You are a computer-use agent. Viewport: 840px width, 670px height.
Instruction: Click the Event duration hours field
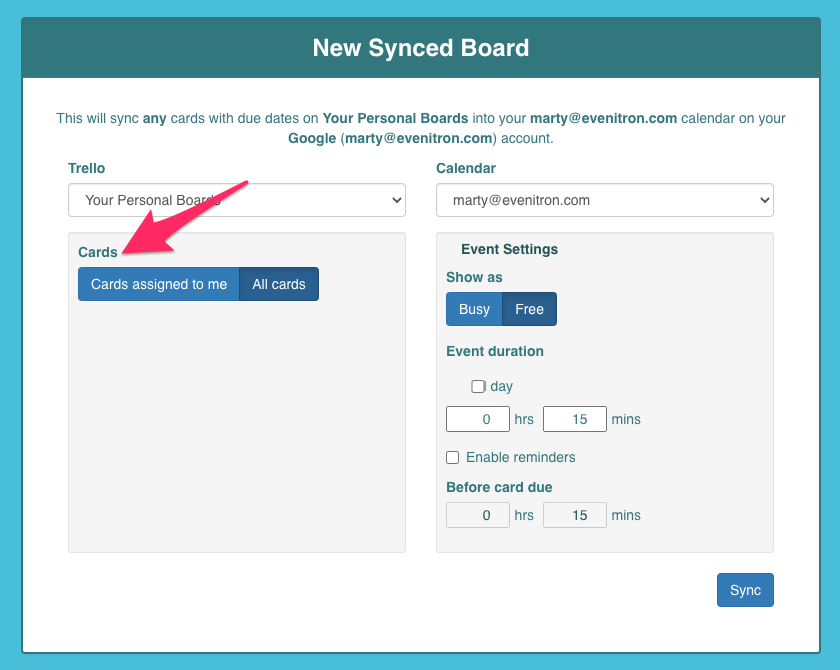coord(478,419)
